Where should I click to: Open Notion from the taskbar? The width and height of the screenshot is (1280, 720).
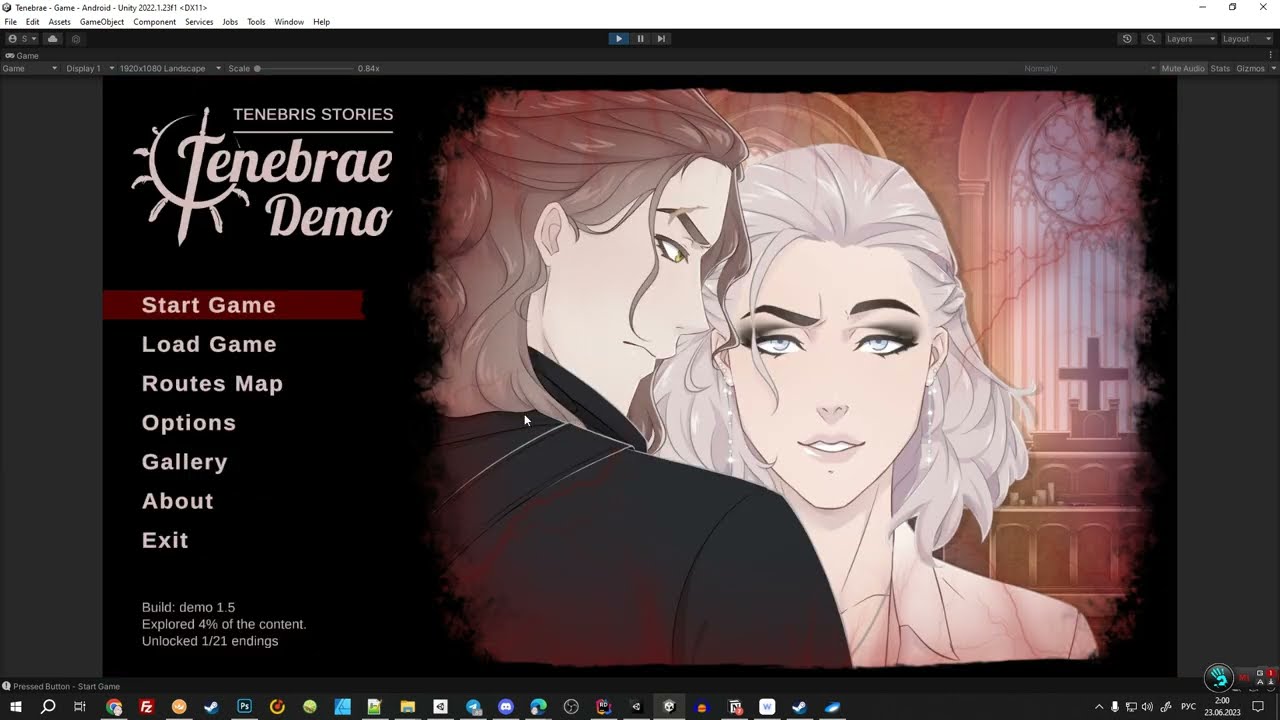735,707
